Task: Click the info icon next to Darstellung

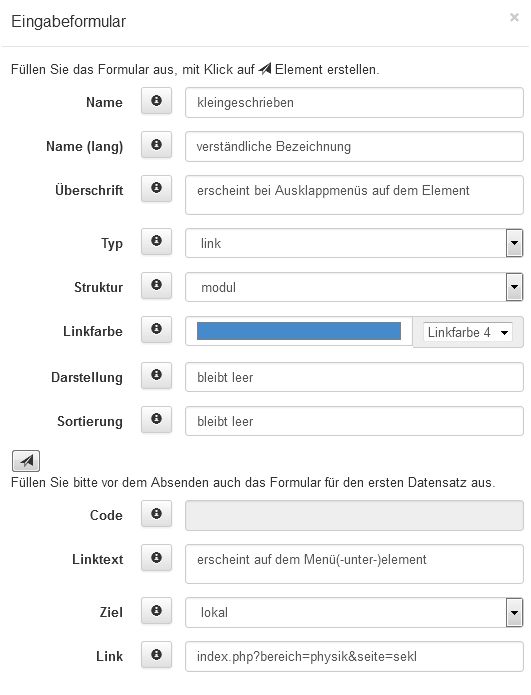Action: tap(156, 376)
